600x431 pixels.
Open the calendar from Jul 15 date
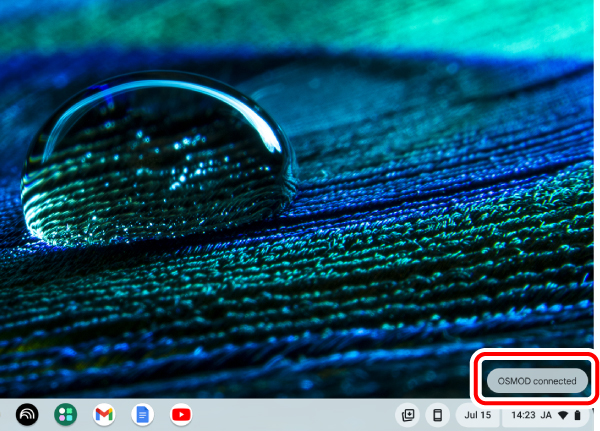(477, 414)
